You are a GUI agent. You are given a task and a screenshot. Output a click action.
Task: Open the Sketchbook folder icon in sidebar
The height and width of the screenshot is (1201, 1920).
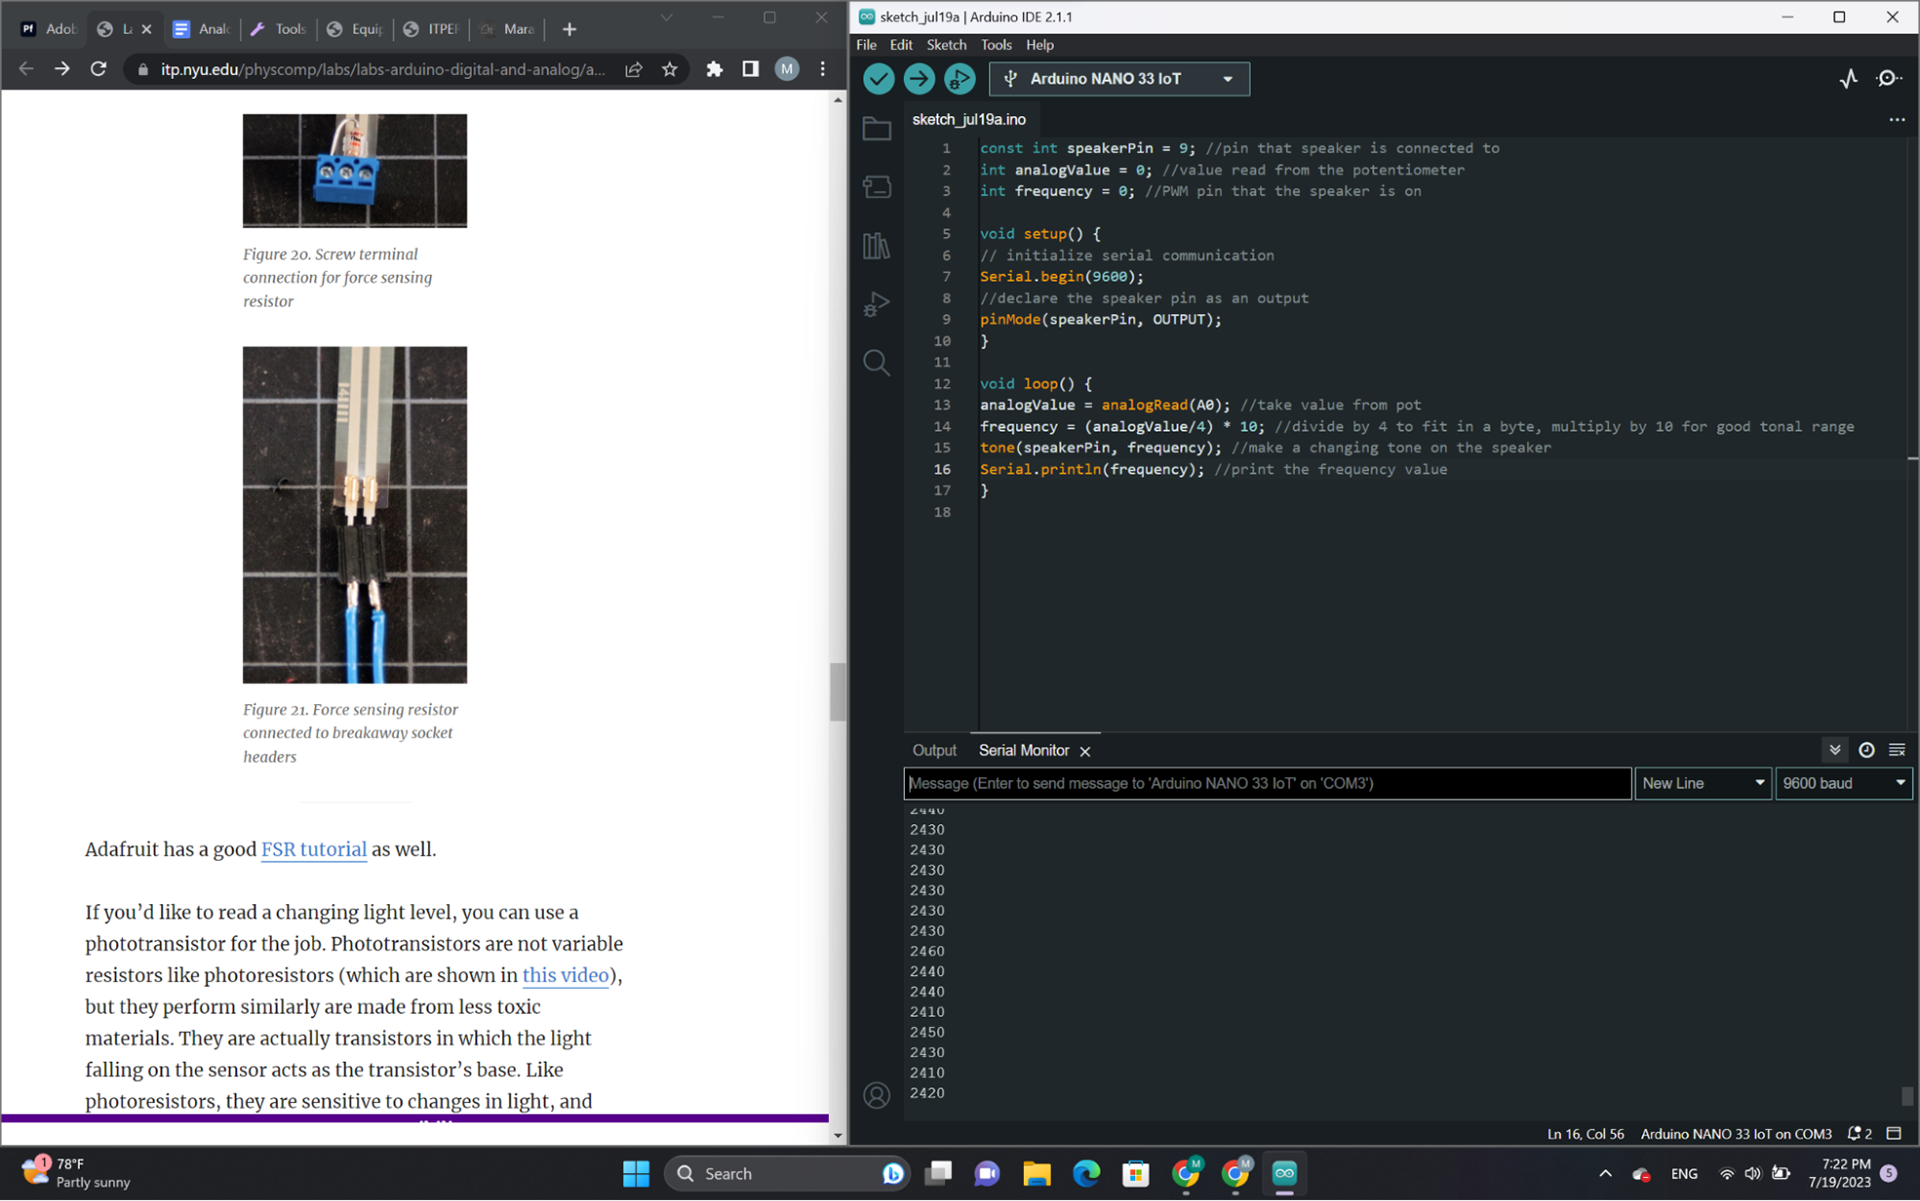[877, 128]
